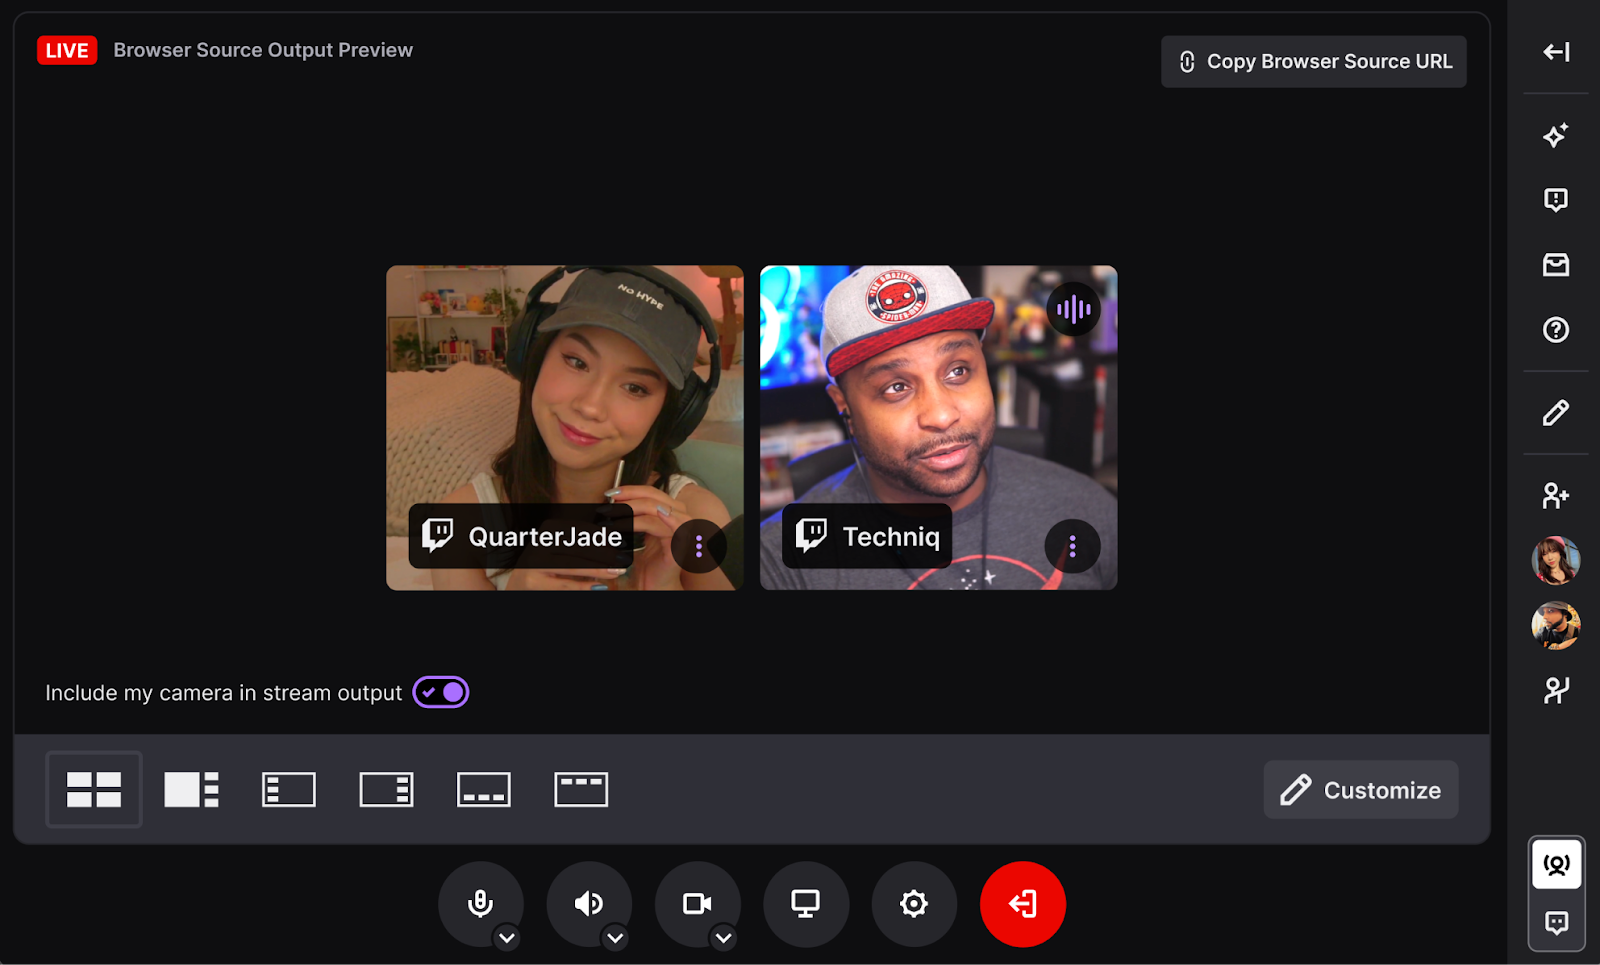Open the help question mark icon
Screen dimensions: 1600x965
(x=1555, y=330)
